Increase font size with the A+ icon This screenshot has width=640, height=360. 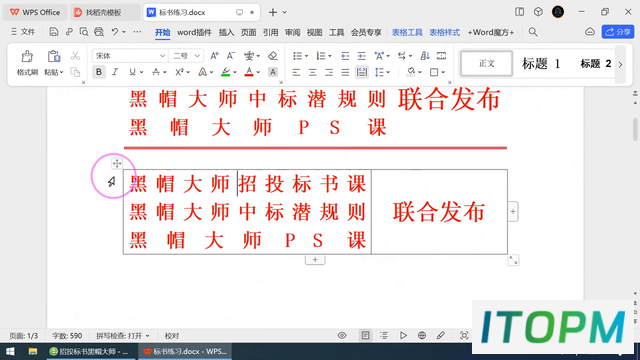[x=214, y=56]
